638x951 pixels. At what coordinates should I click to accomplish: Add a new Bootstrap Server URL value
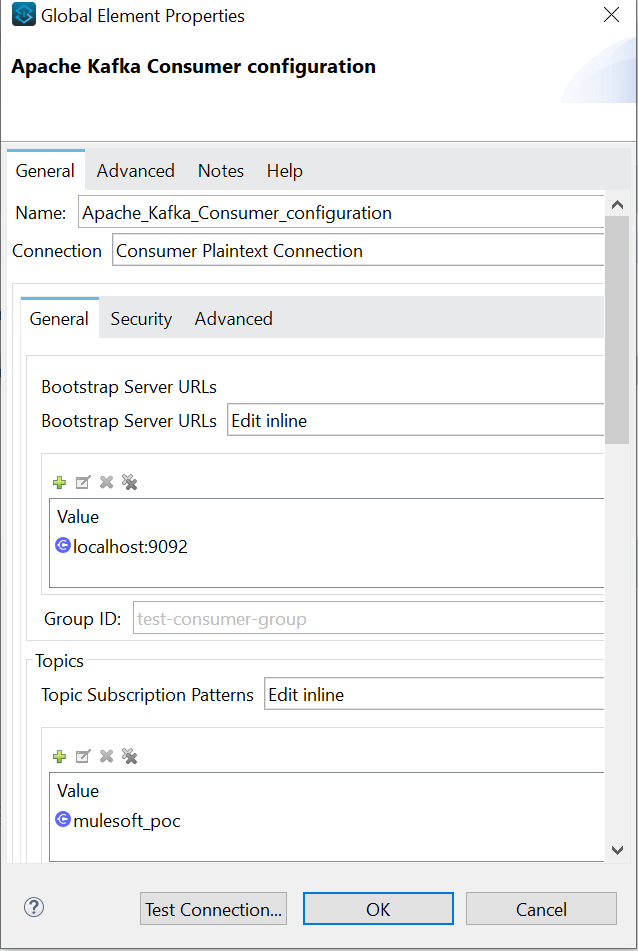(x=59, y=482)
